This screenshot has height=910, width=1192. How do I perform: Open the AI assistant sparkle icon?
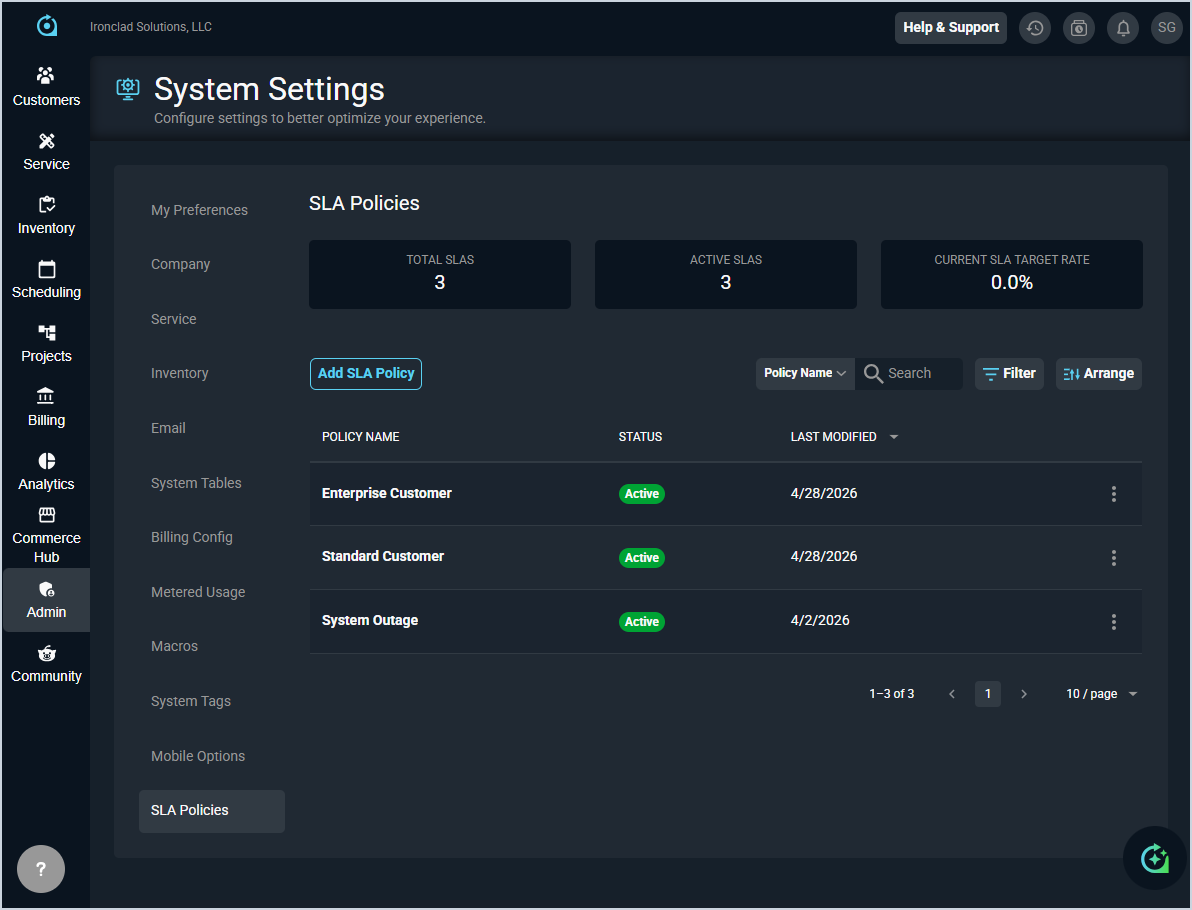(x=1154, y=858)
